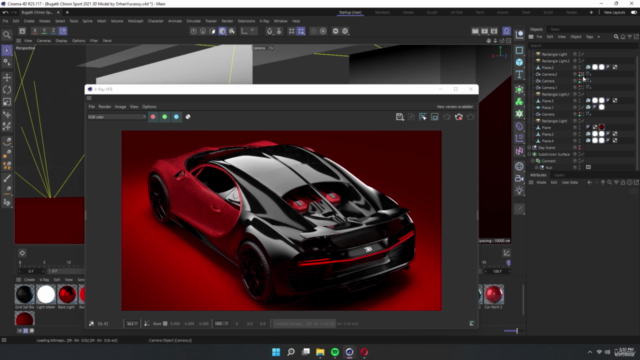Image resolution: width=640 pixels, height=360 pixels.
Task: Open File Explorer from the taskbar
Action: click(320, 352)
